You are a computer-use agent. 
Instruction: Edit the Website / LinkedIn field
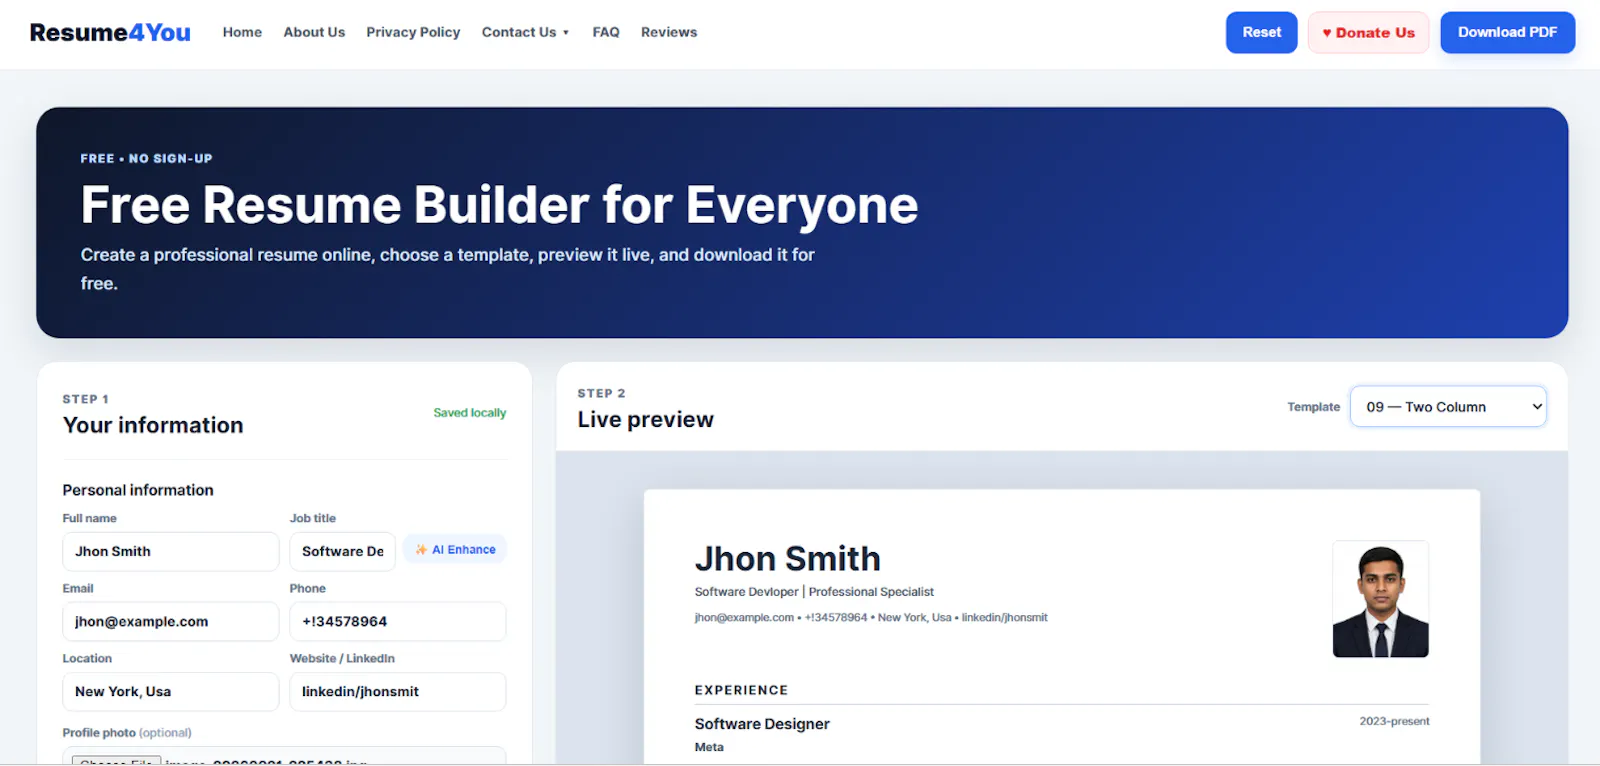[x=398, y=691]
